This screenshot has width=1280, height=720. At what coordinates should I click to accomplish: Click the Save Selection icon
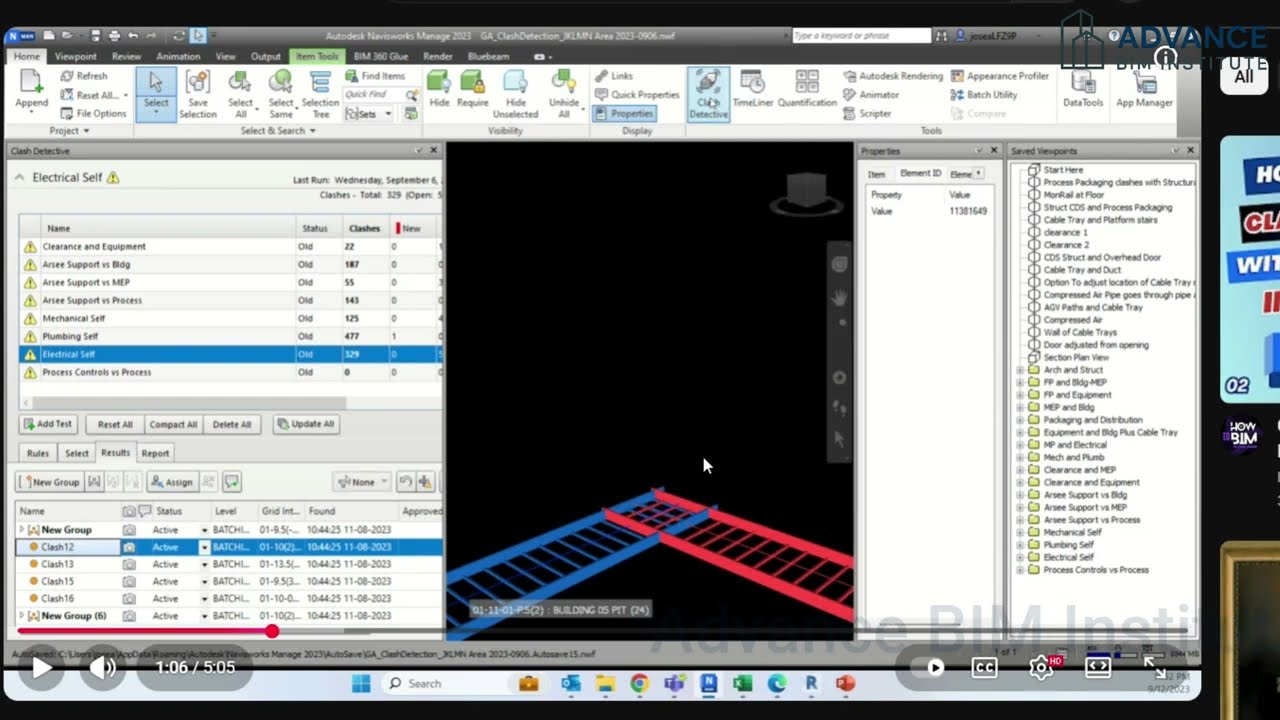(198, 83)
